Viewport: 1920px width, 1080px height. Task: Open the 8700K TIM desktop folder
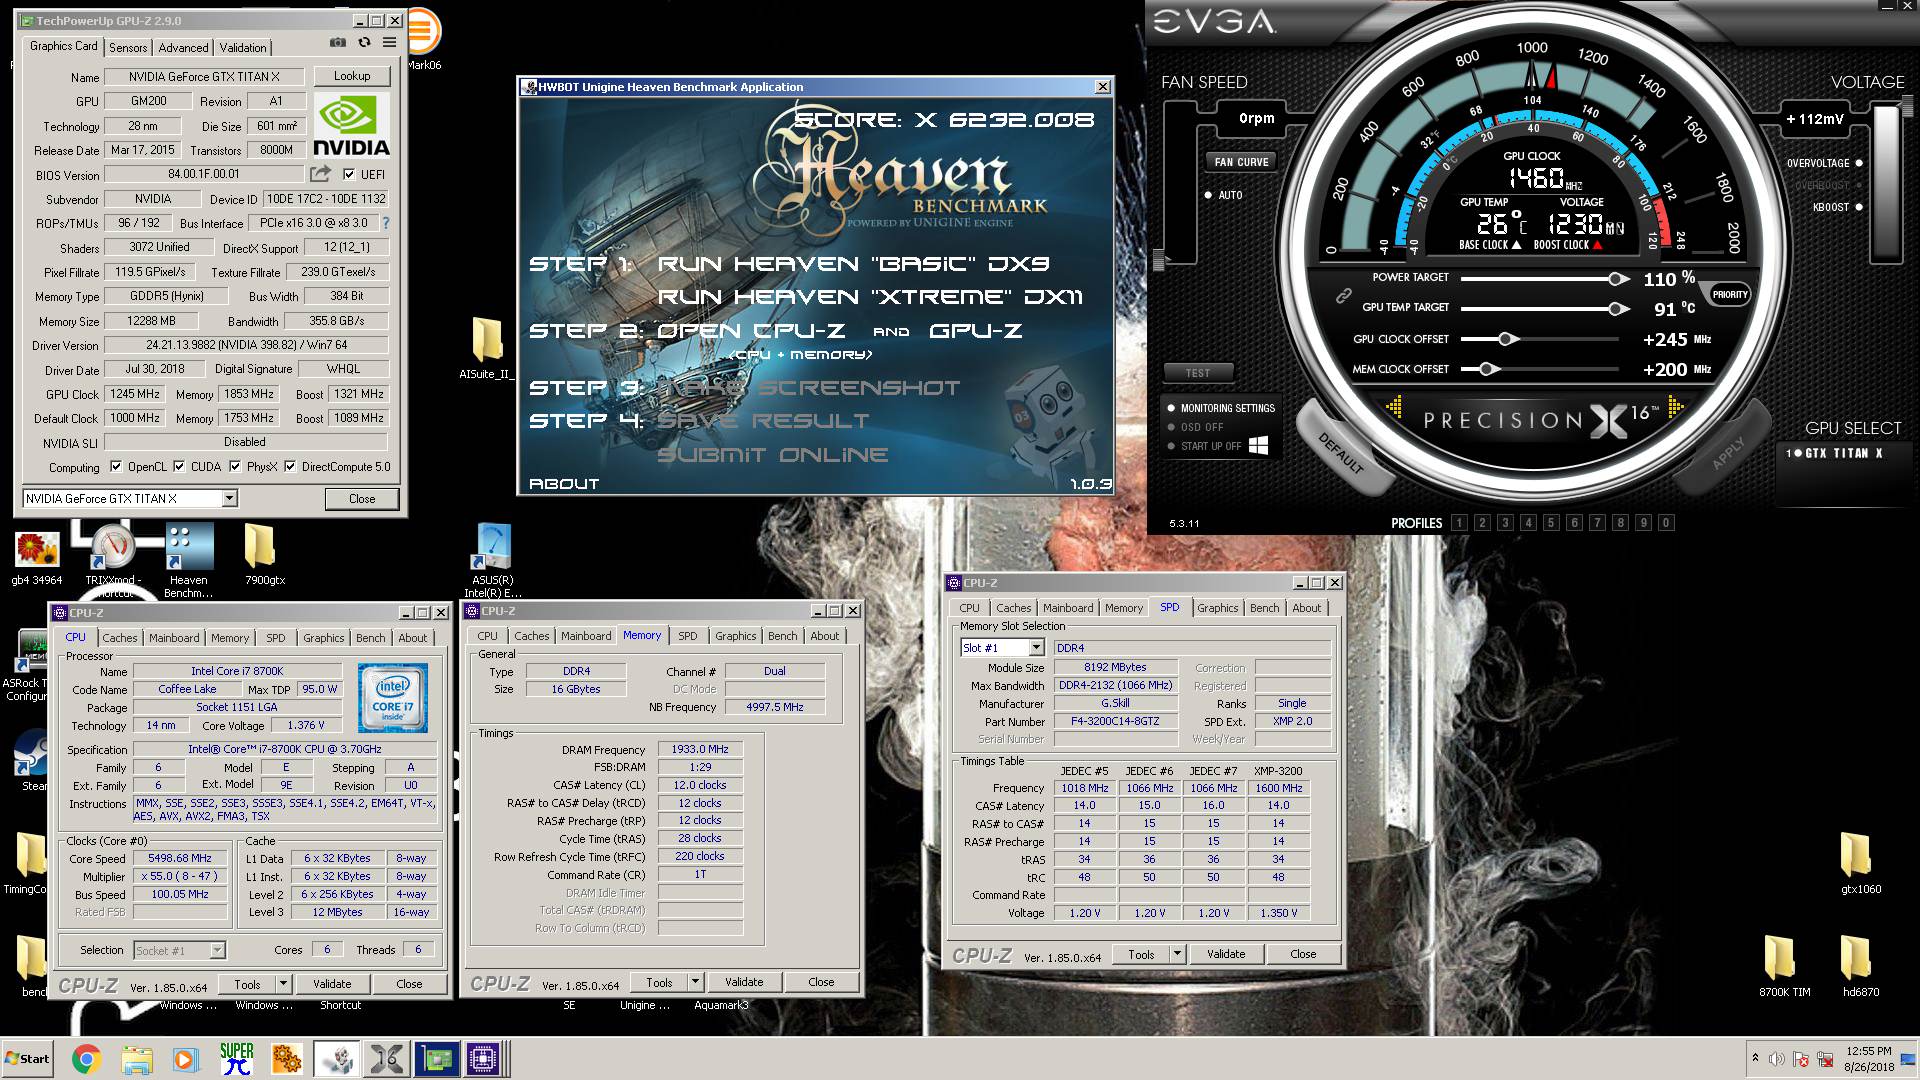pyautogui.click(x=1784, y=966)
